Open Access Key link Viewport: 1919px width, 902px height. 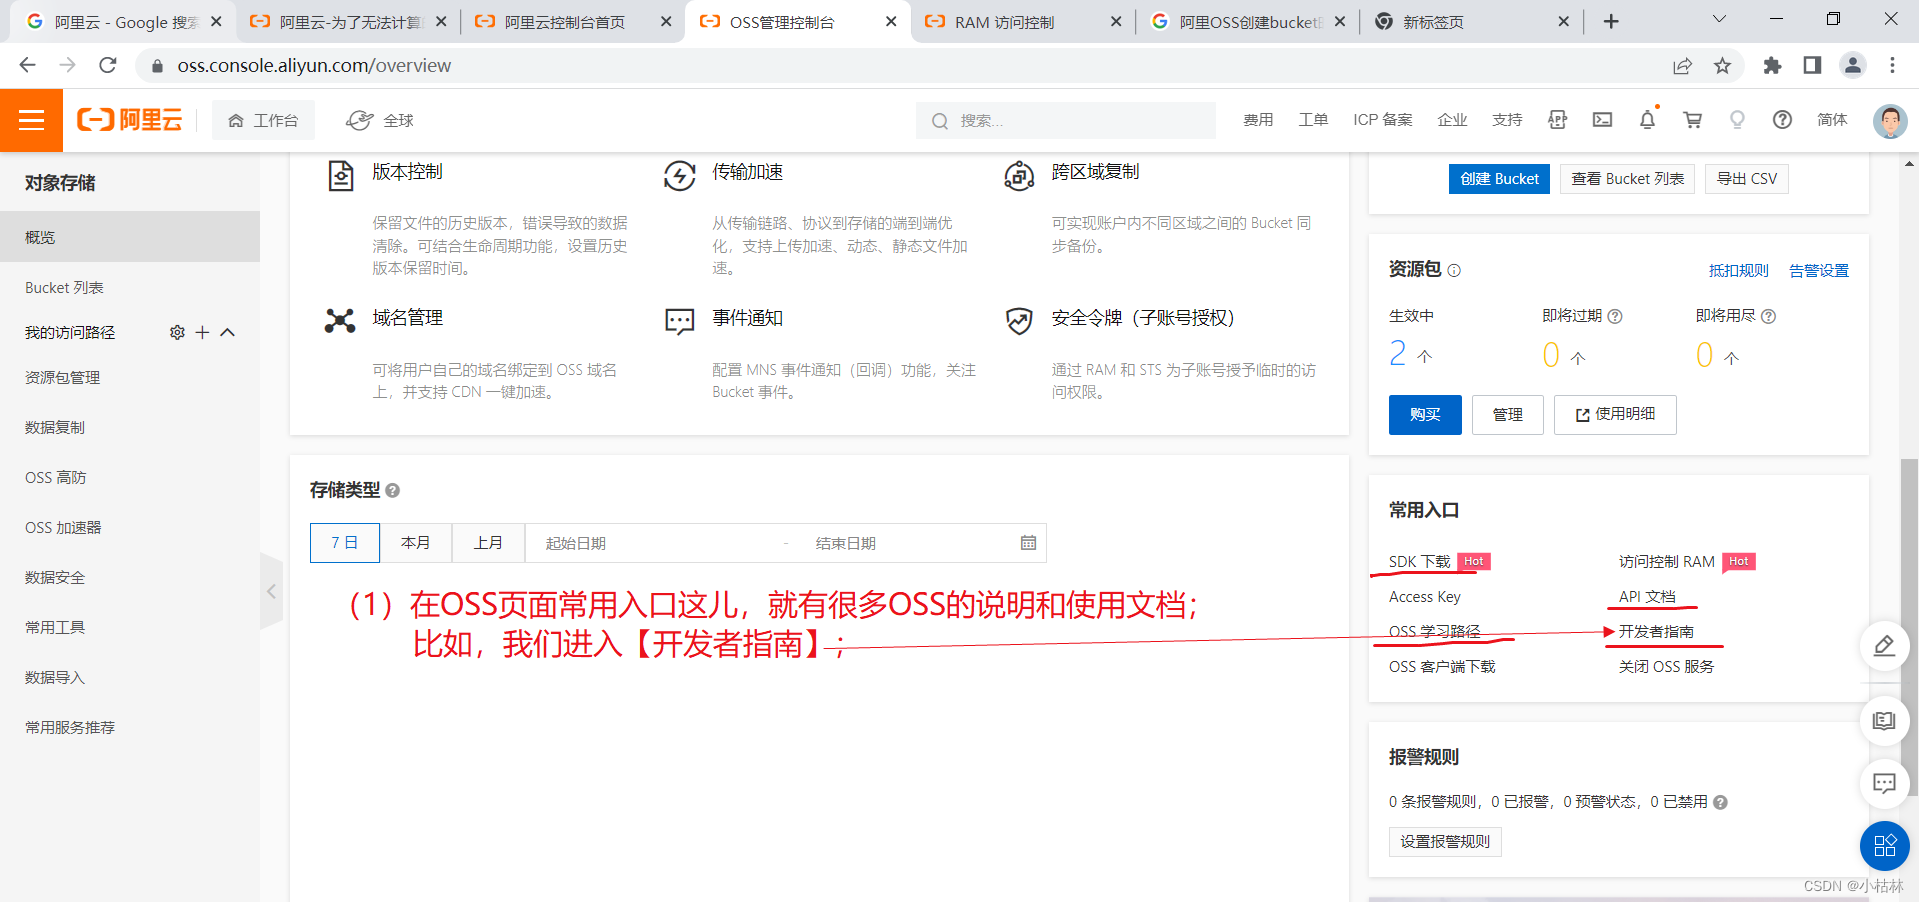1424,597
